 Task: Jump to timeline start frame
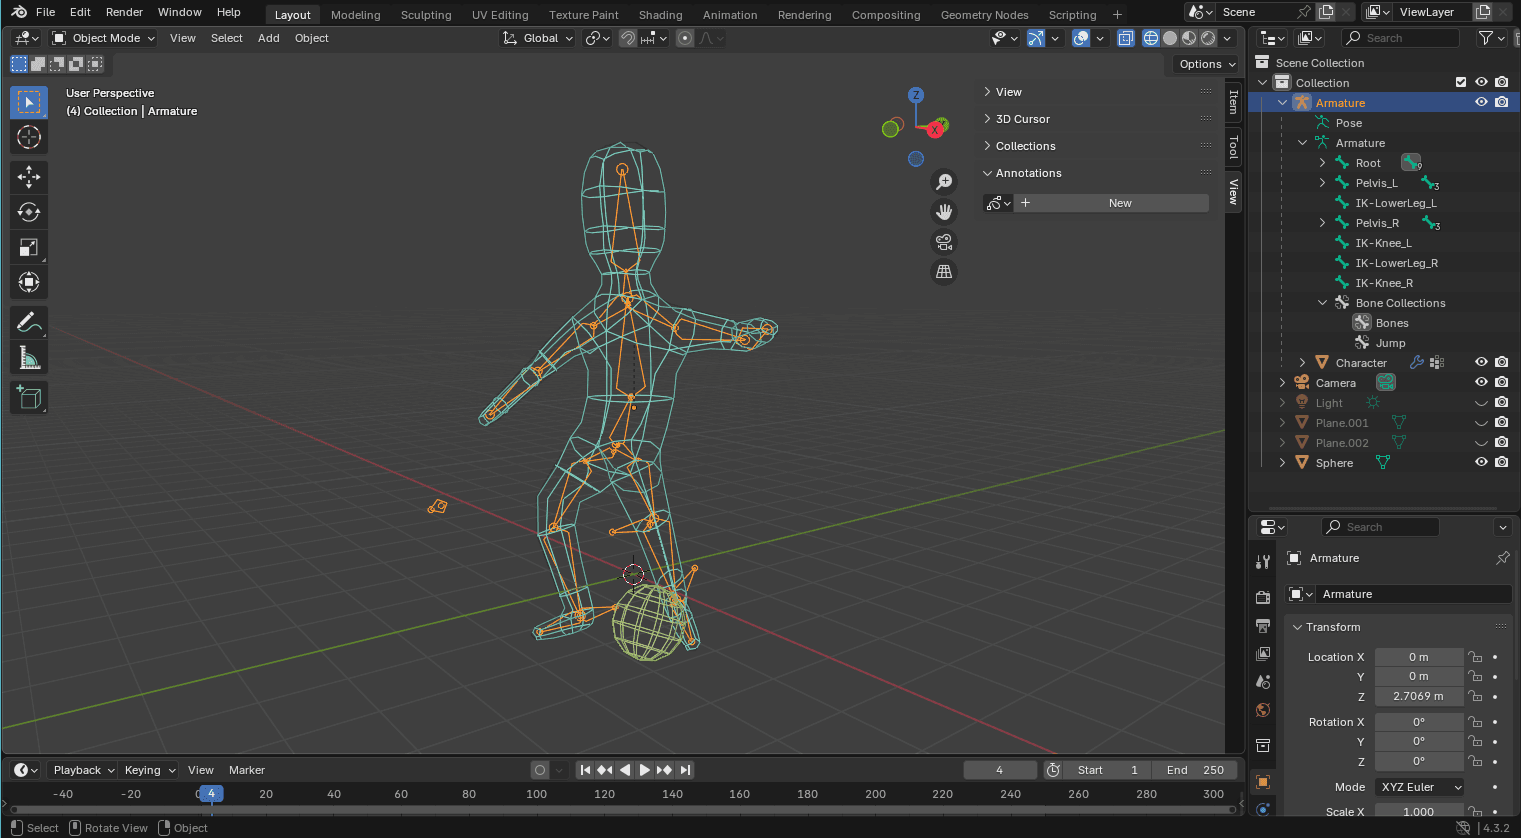[x=586, y=770]
